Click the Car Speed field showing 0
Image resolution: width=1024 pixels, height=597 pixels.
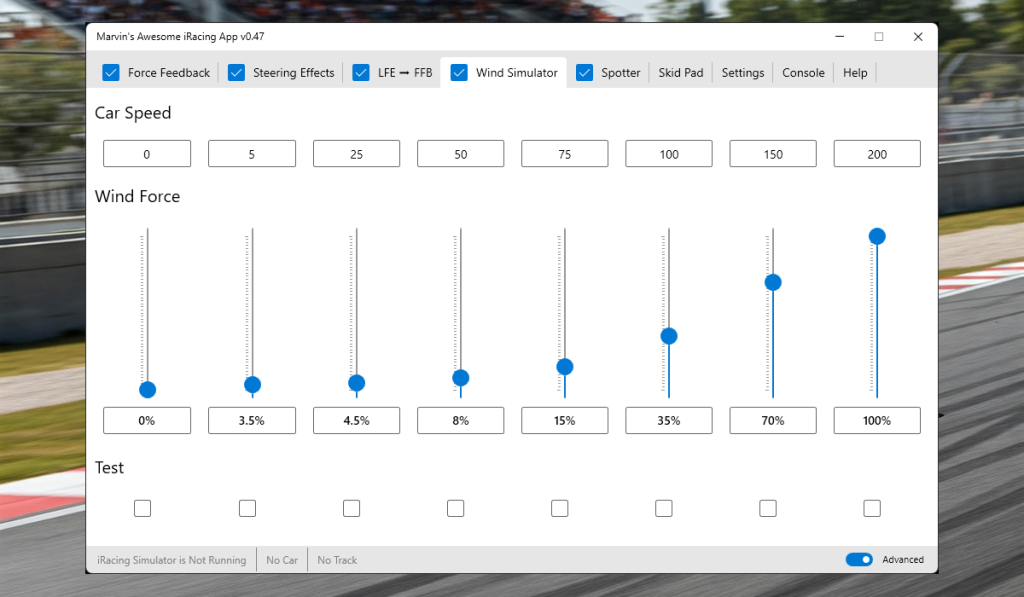click(147, 153)
